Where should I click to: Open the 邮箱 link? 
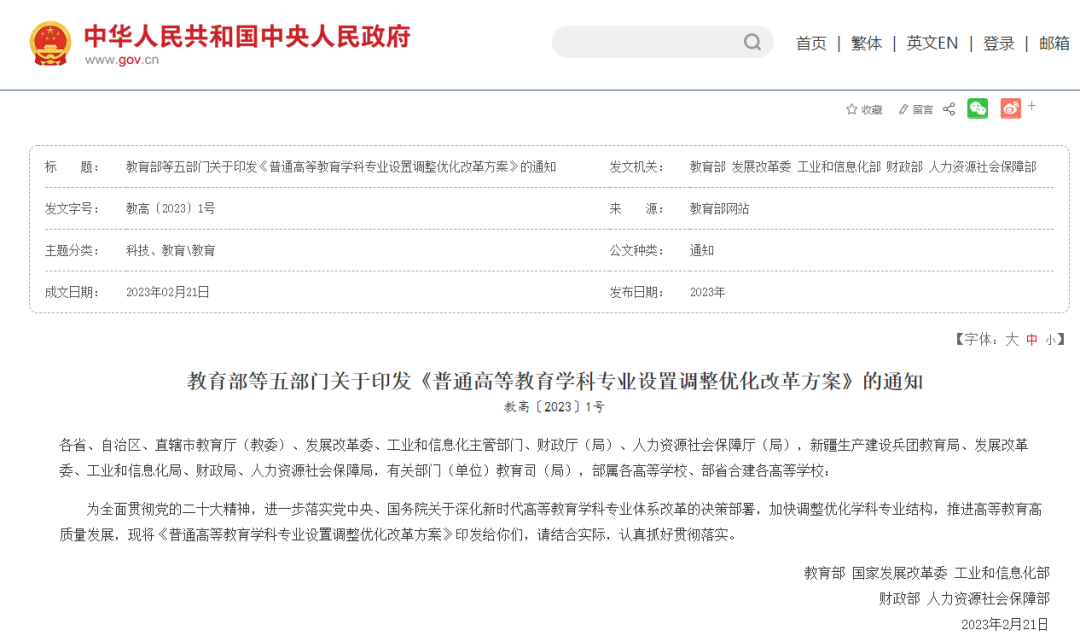coord(1054,43)
